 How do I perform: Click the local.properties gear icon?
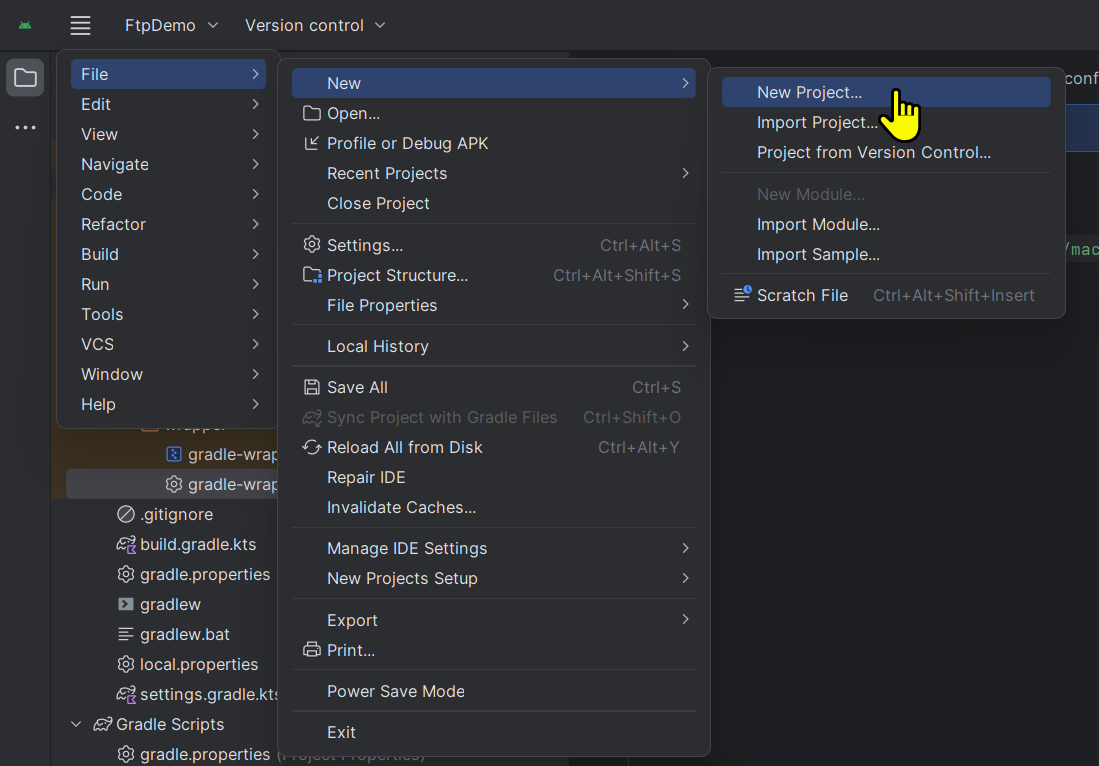pyautogui.click(x=126, y=664)
